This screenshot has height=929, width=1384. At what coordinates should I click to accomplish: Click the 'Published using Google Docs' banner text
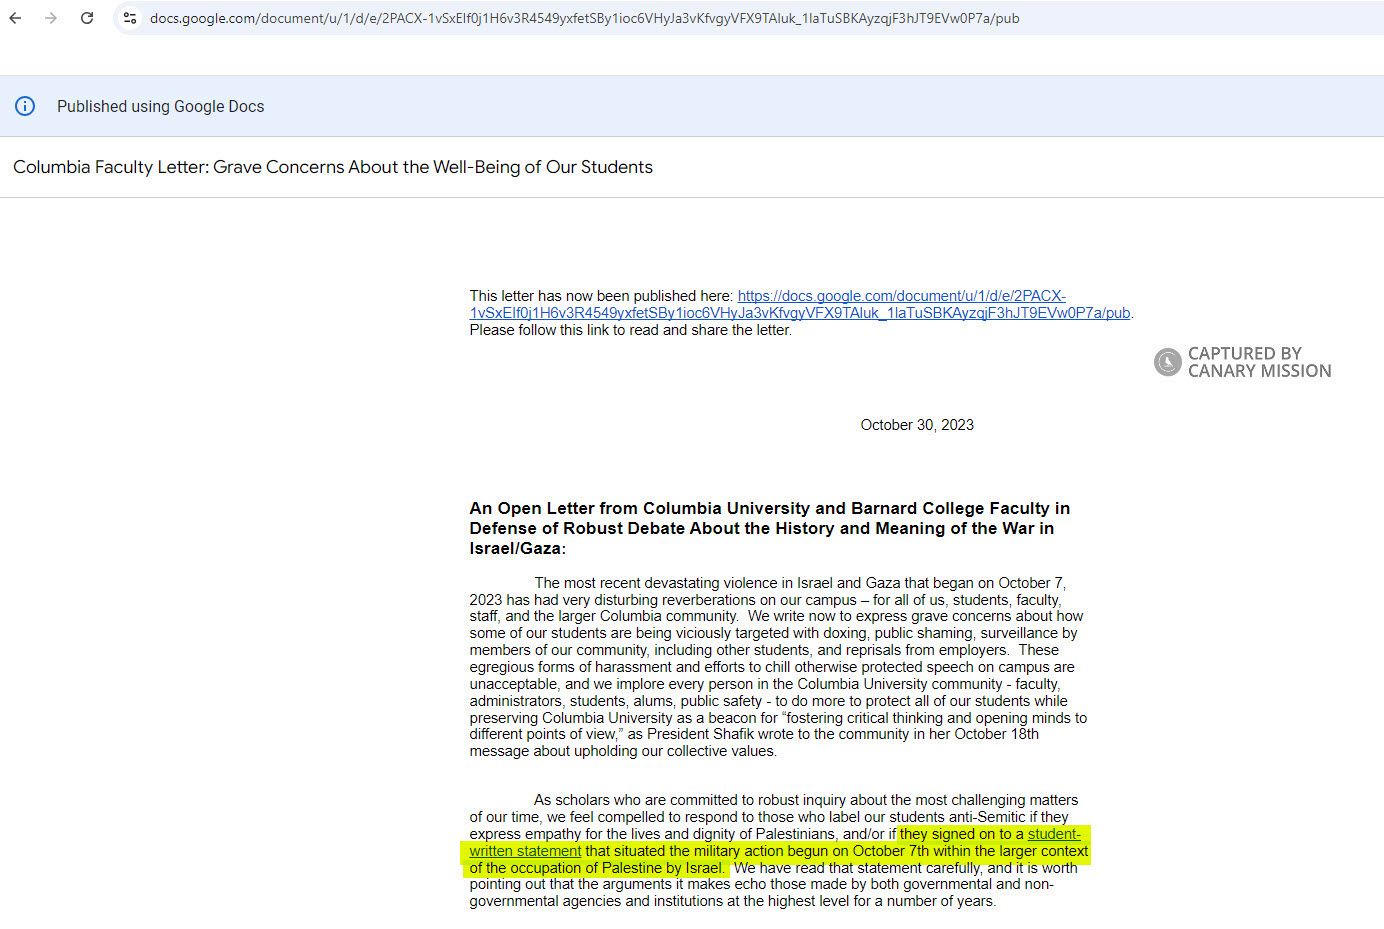point(160,106)
